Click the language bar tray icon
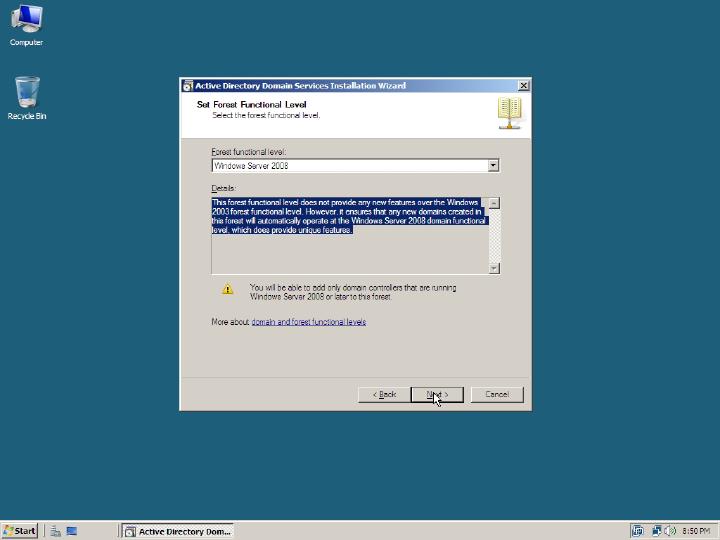 click(637, 531)
